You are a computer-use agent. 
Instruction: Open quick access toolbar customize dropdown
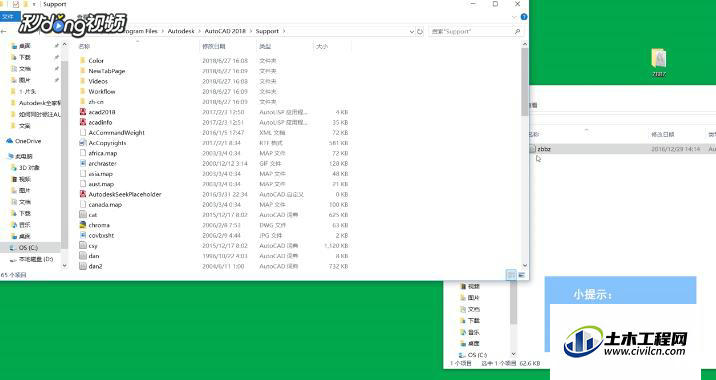(x=34, y=4)
